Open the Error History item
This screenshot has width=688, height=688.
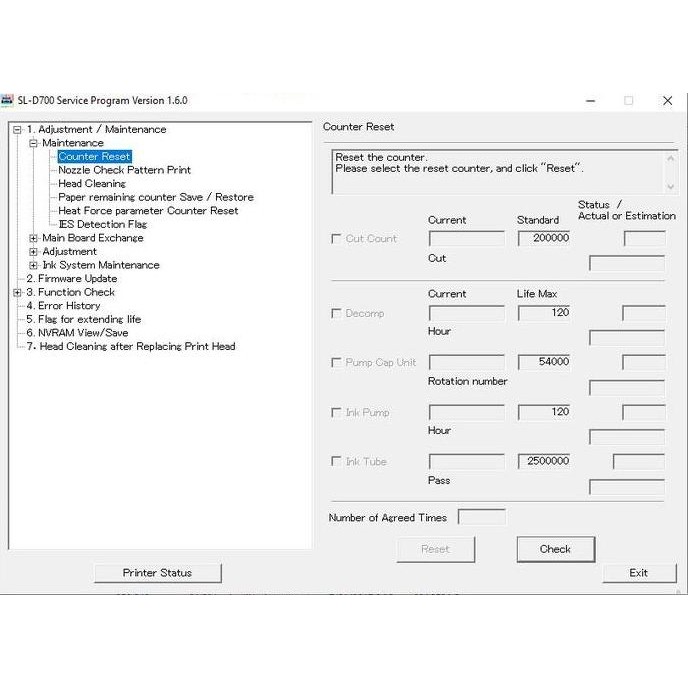(64, 305)
